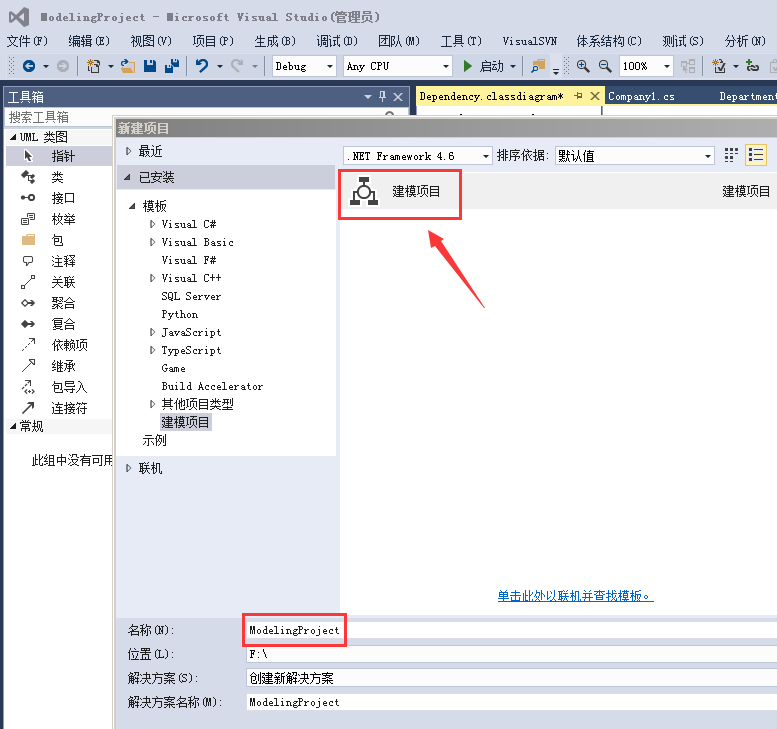Screen dimensions: 777x729
Task: Click the location path input field
Action: pyautogui.click(x=511, y=654)
